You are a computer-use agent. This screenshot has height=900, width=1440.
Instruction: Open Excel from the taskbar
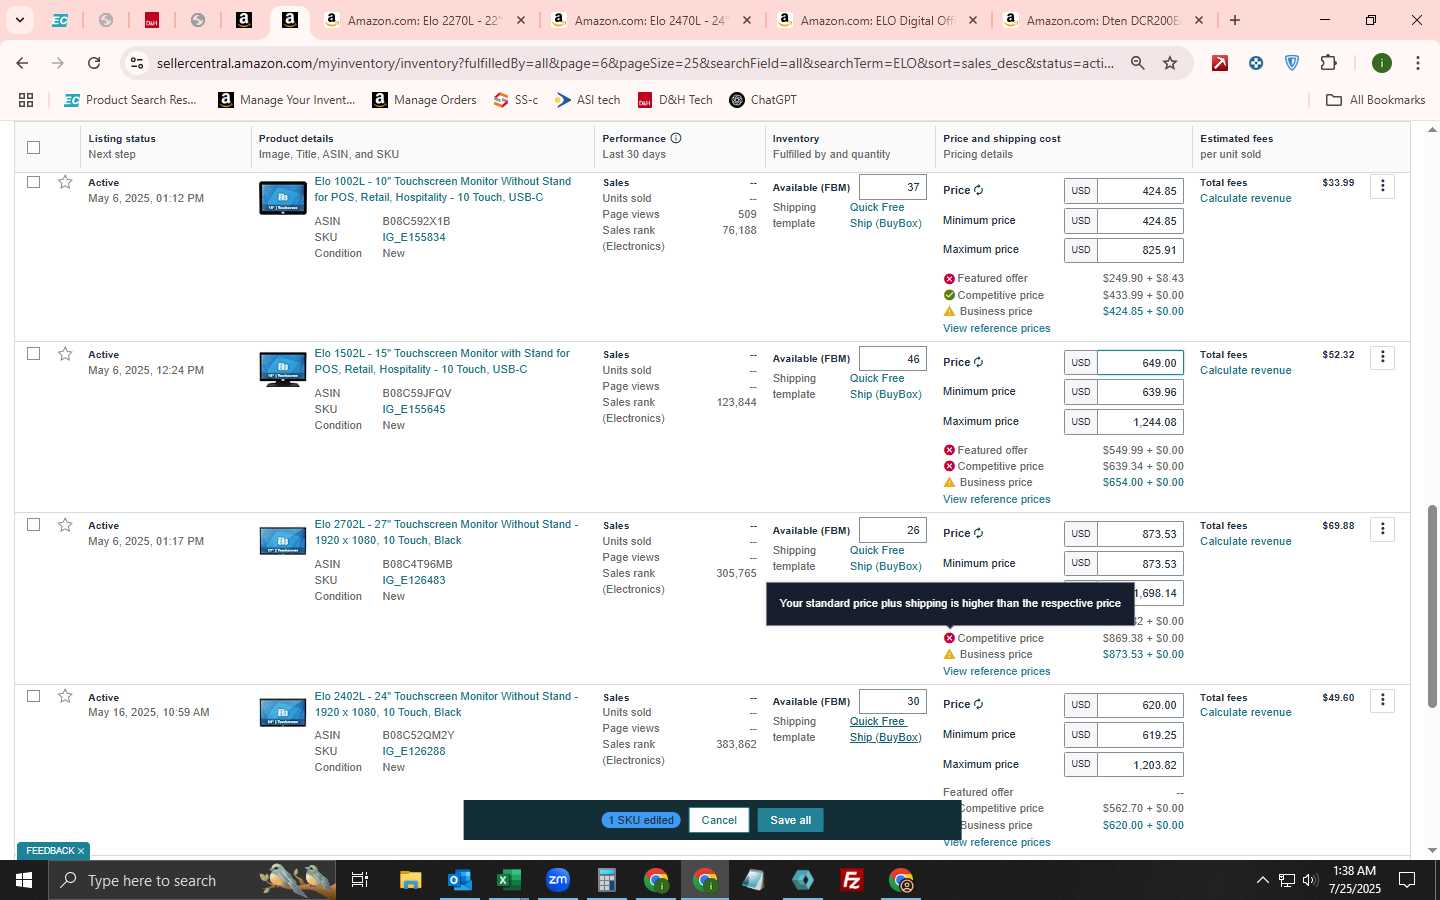(x=508, y=880)
